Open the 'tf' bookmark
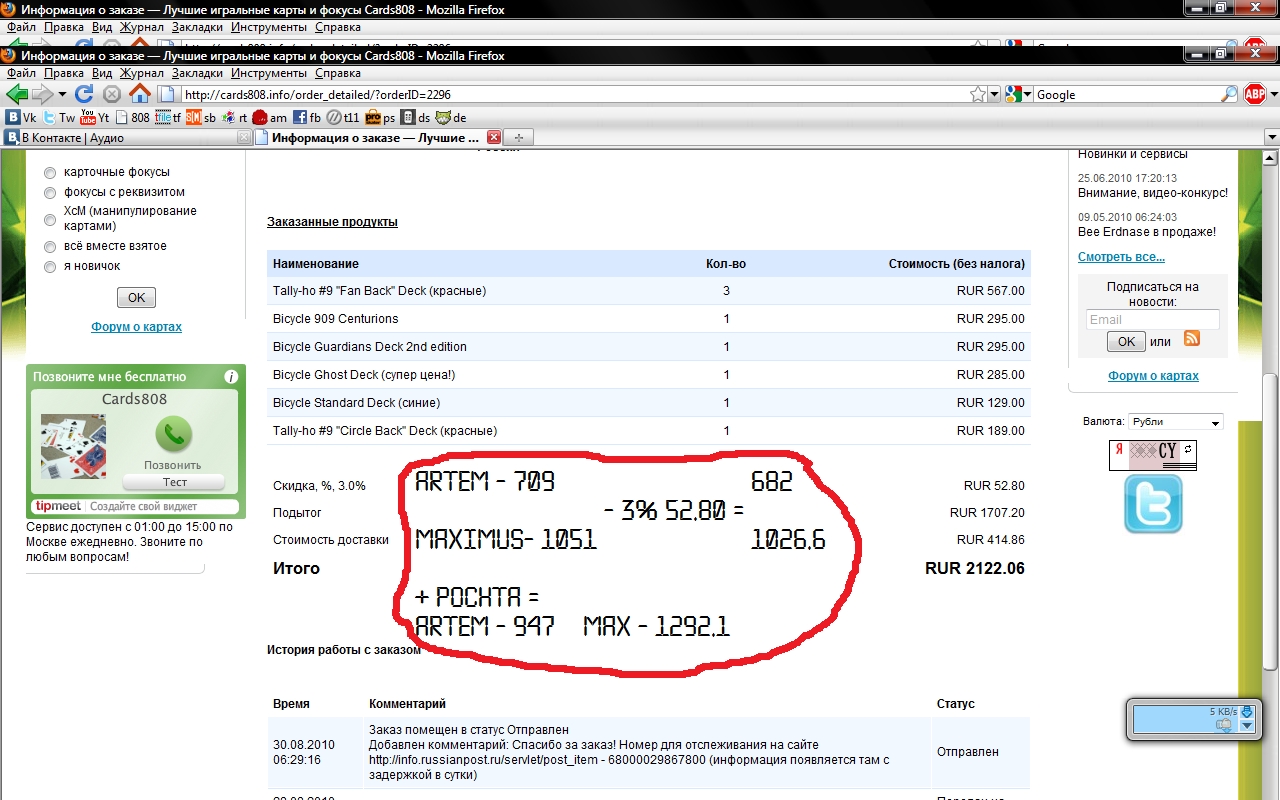 (168, 117)
